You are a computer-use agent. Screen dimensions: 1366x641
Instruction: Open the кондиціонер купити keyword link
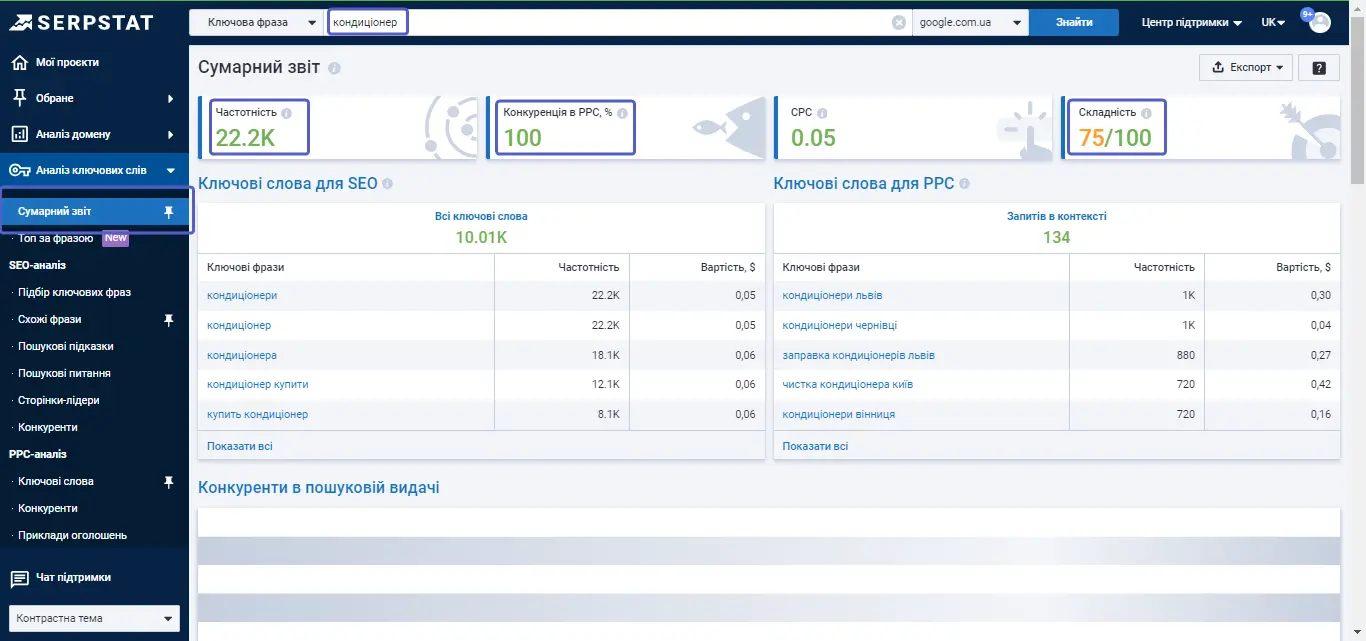[x=257, y=384]
